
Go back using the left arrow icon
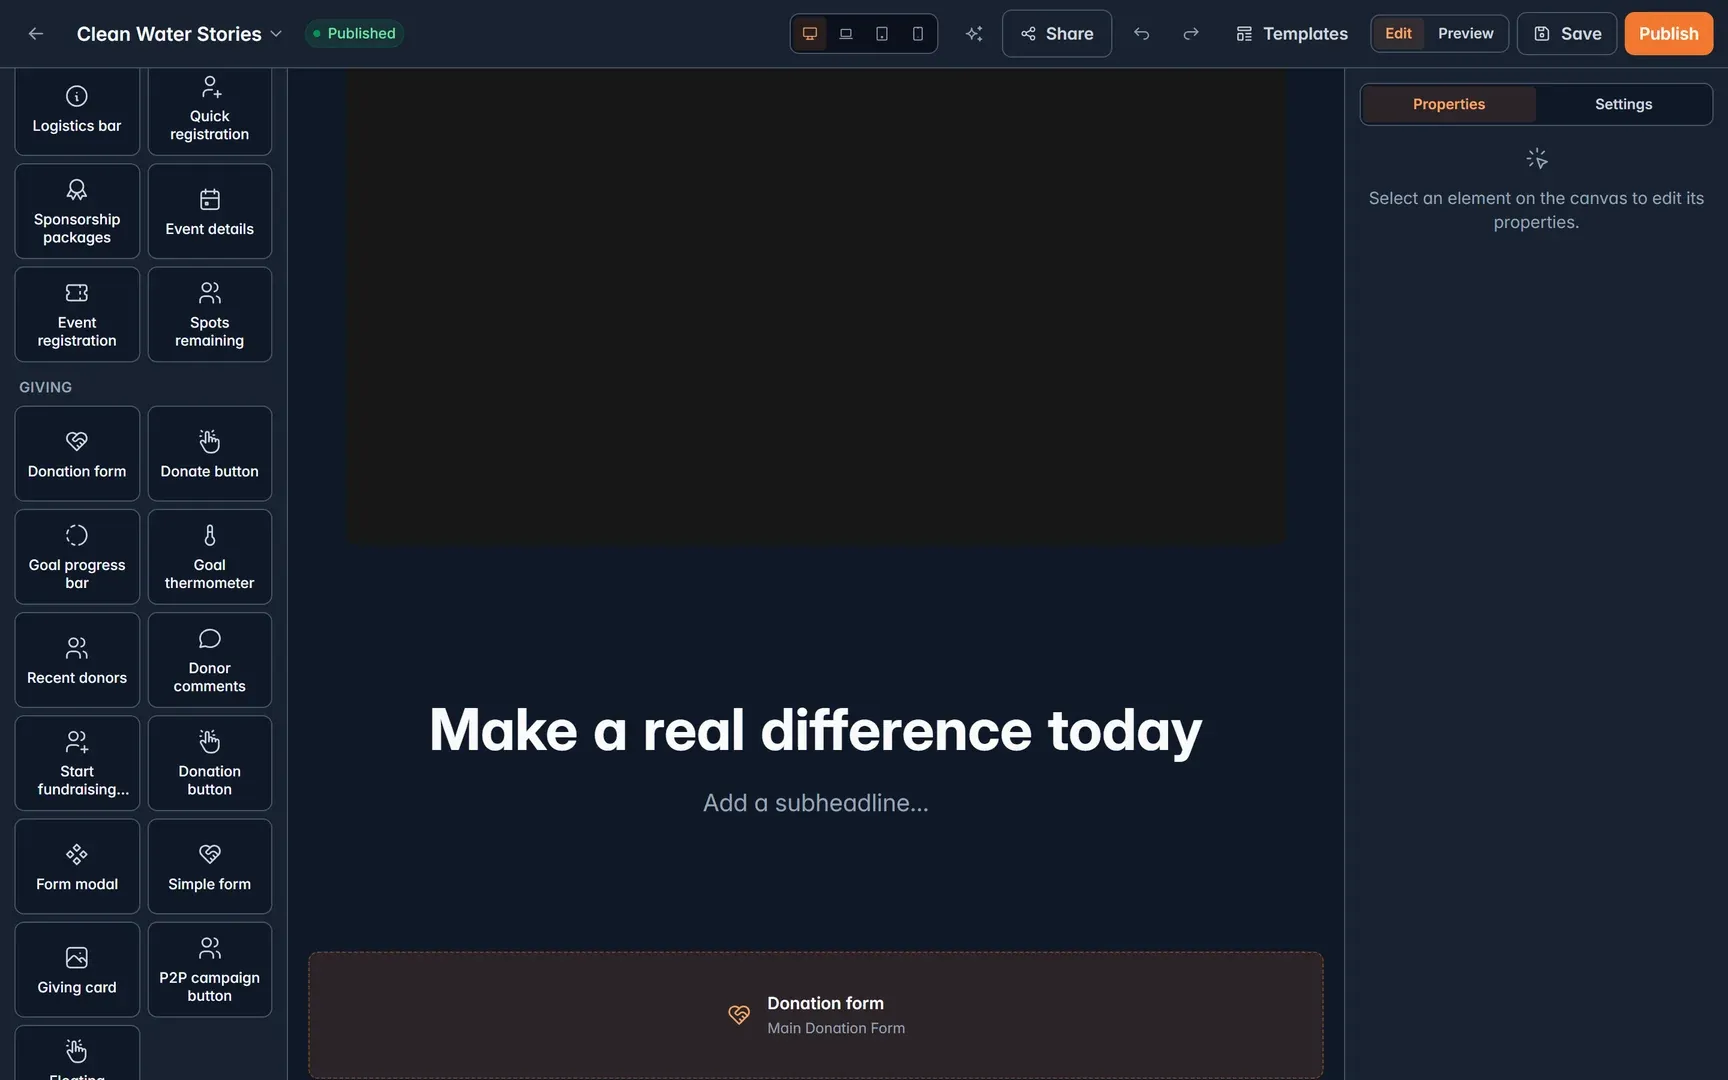coord(36,34)
